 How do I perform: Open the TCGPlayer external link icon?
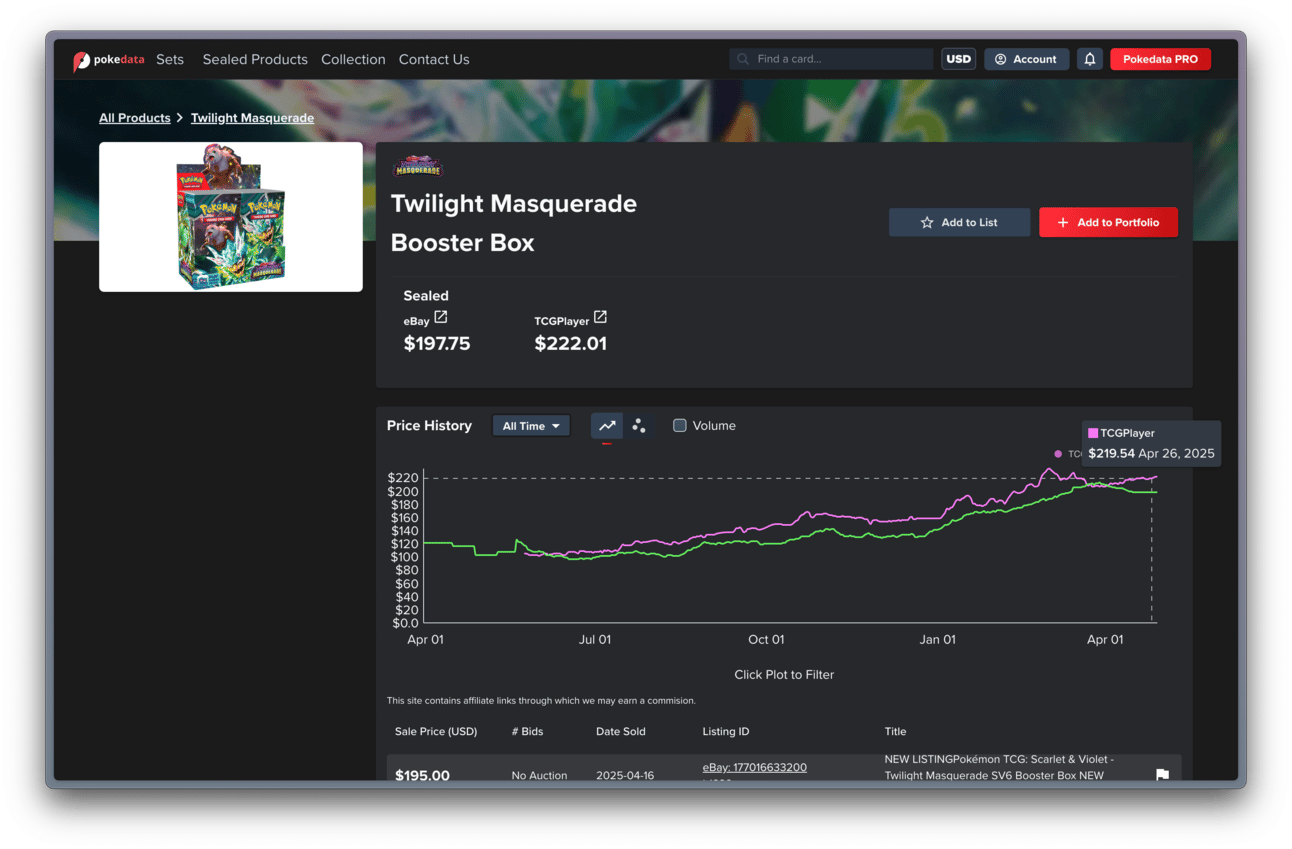(600, 317)
